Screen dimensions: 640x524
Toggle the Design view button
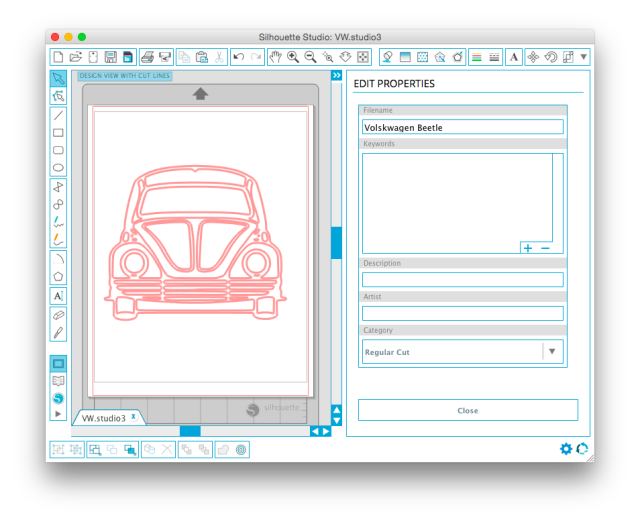(58, 363)
